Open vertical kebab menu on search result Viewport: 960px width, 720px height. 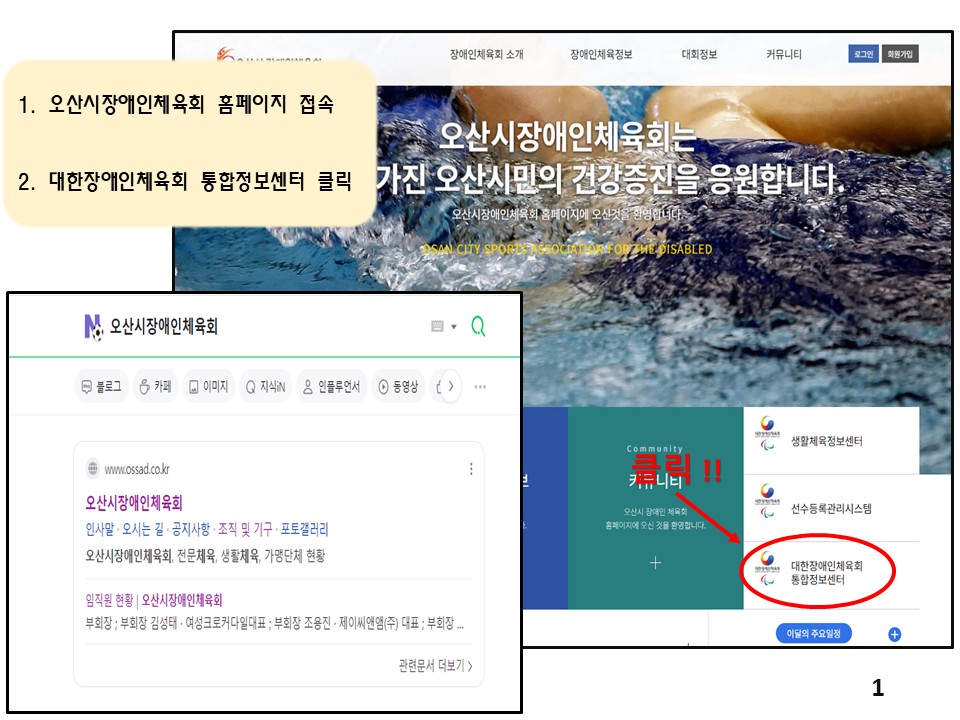click(471, 469)
